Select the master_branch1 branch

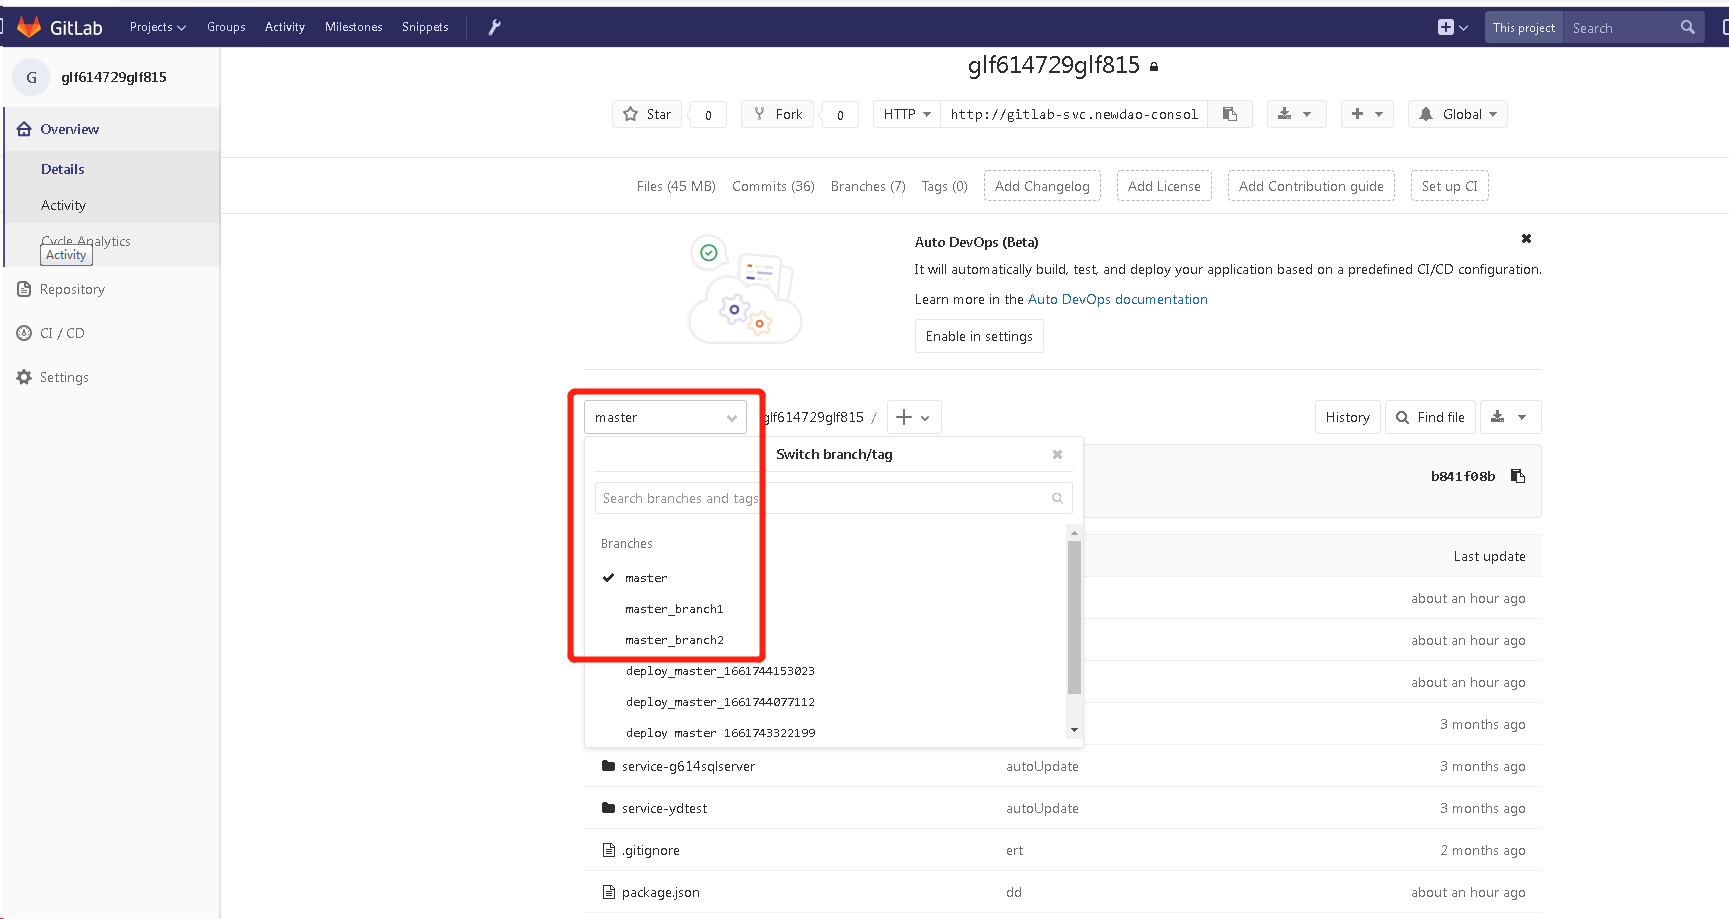[674, 609]
